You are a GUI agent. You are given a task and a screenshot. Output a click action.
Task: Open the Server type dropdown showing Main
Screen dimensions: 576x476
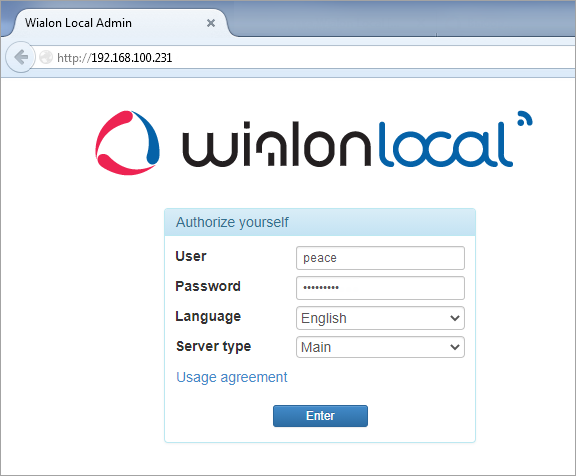(x=380, y=347)
